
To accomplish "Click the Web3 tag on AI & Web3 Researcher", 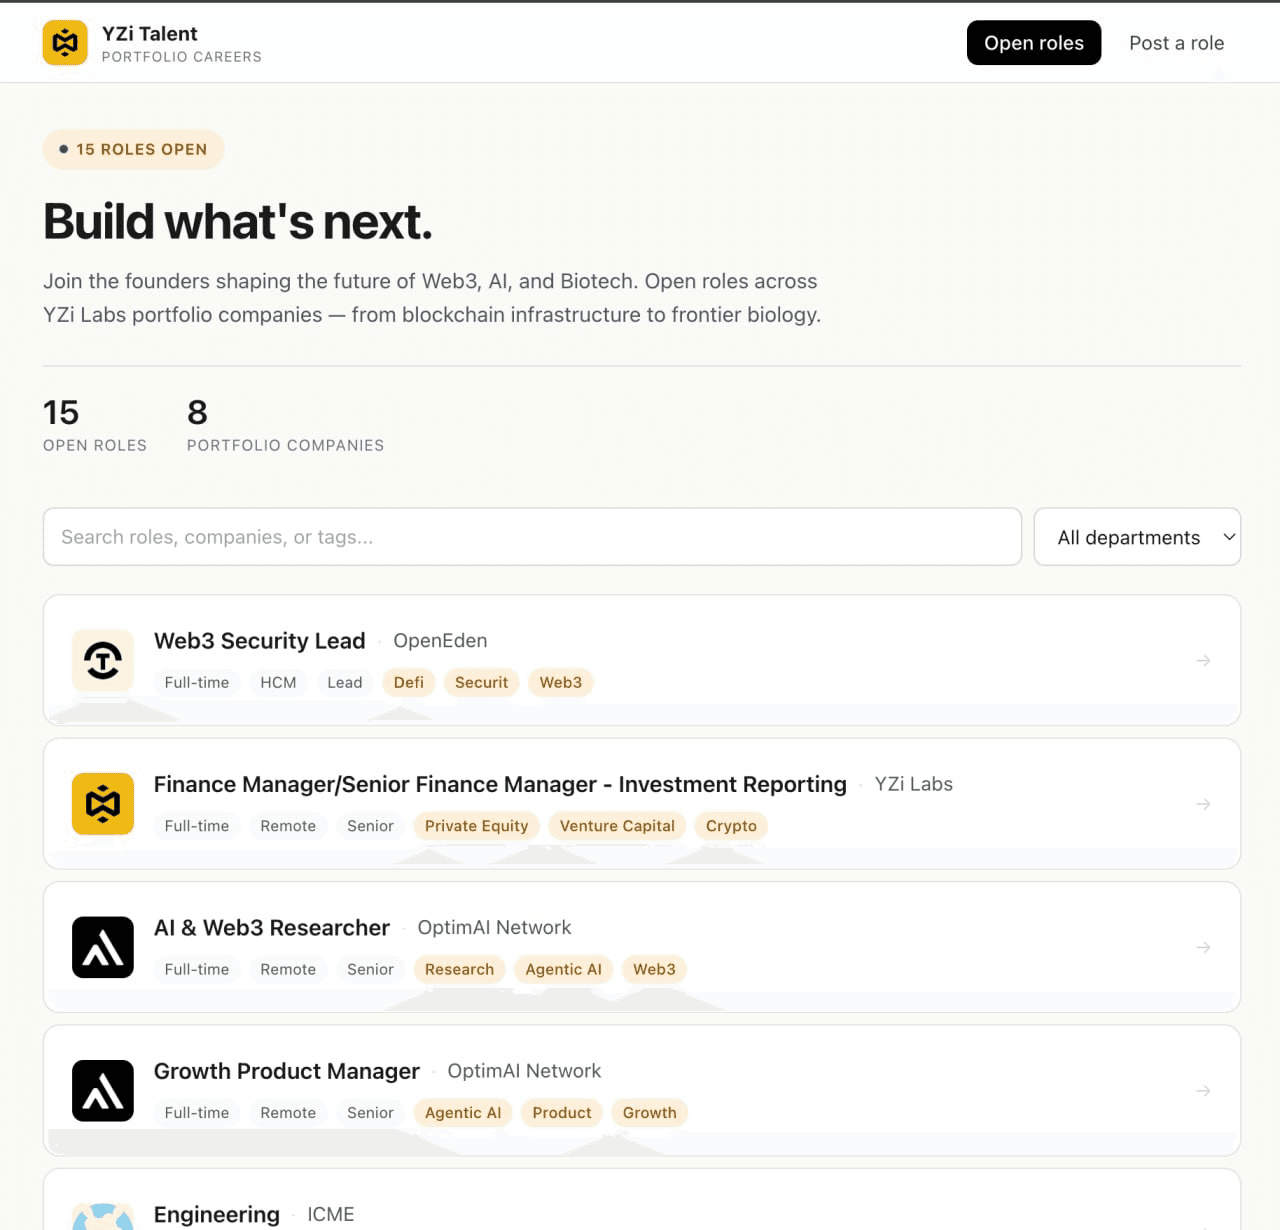I will [654, 969].
